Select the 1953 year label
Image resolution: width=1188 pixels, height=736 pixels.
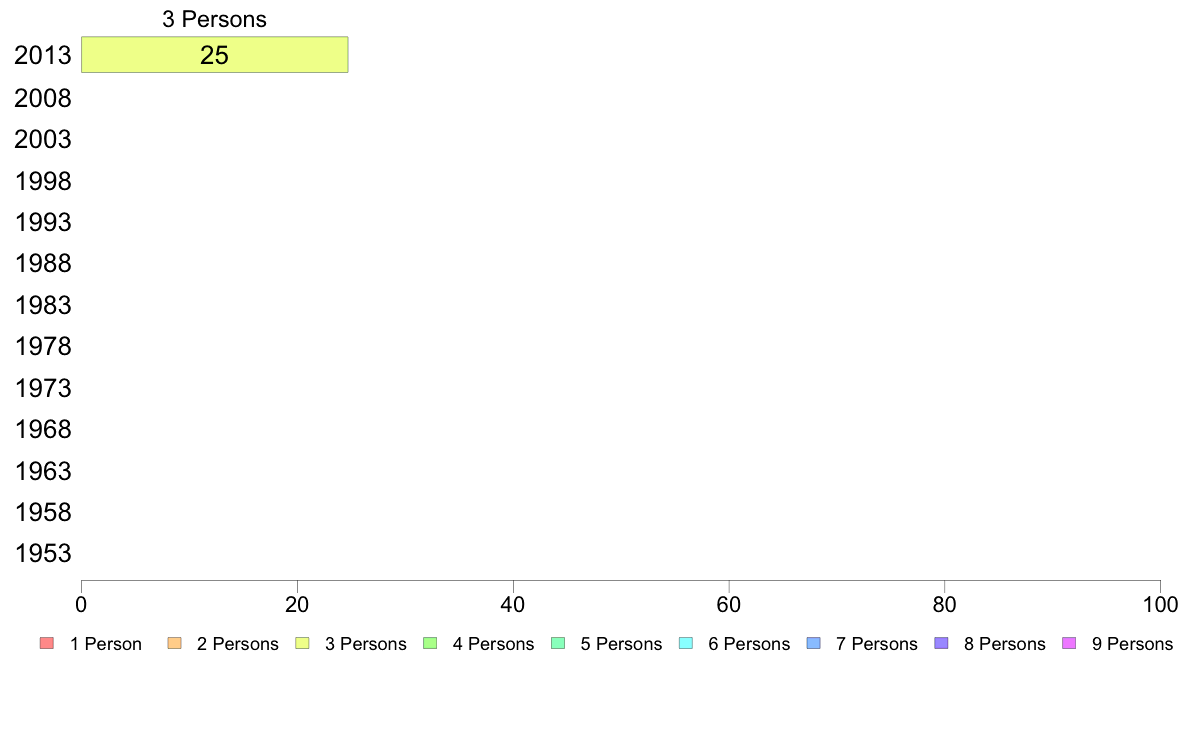(43, 553)
